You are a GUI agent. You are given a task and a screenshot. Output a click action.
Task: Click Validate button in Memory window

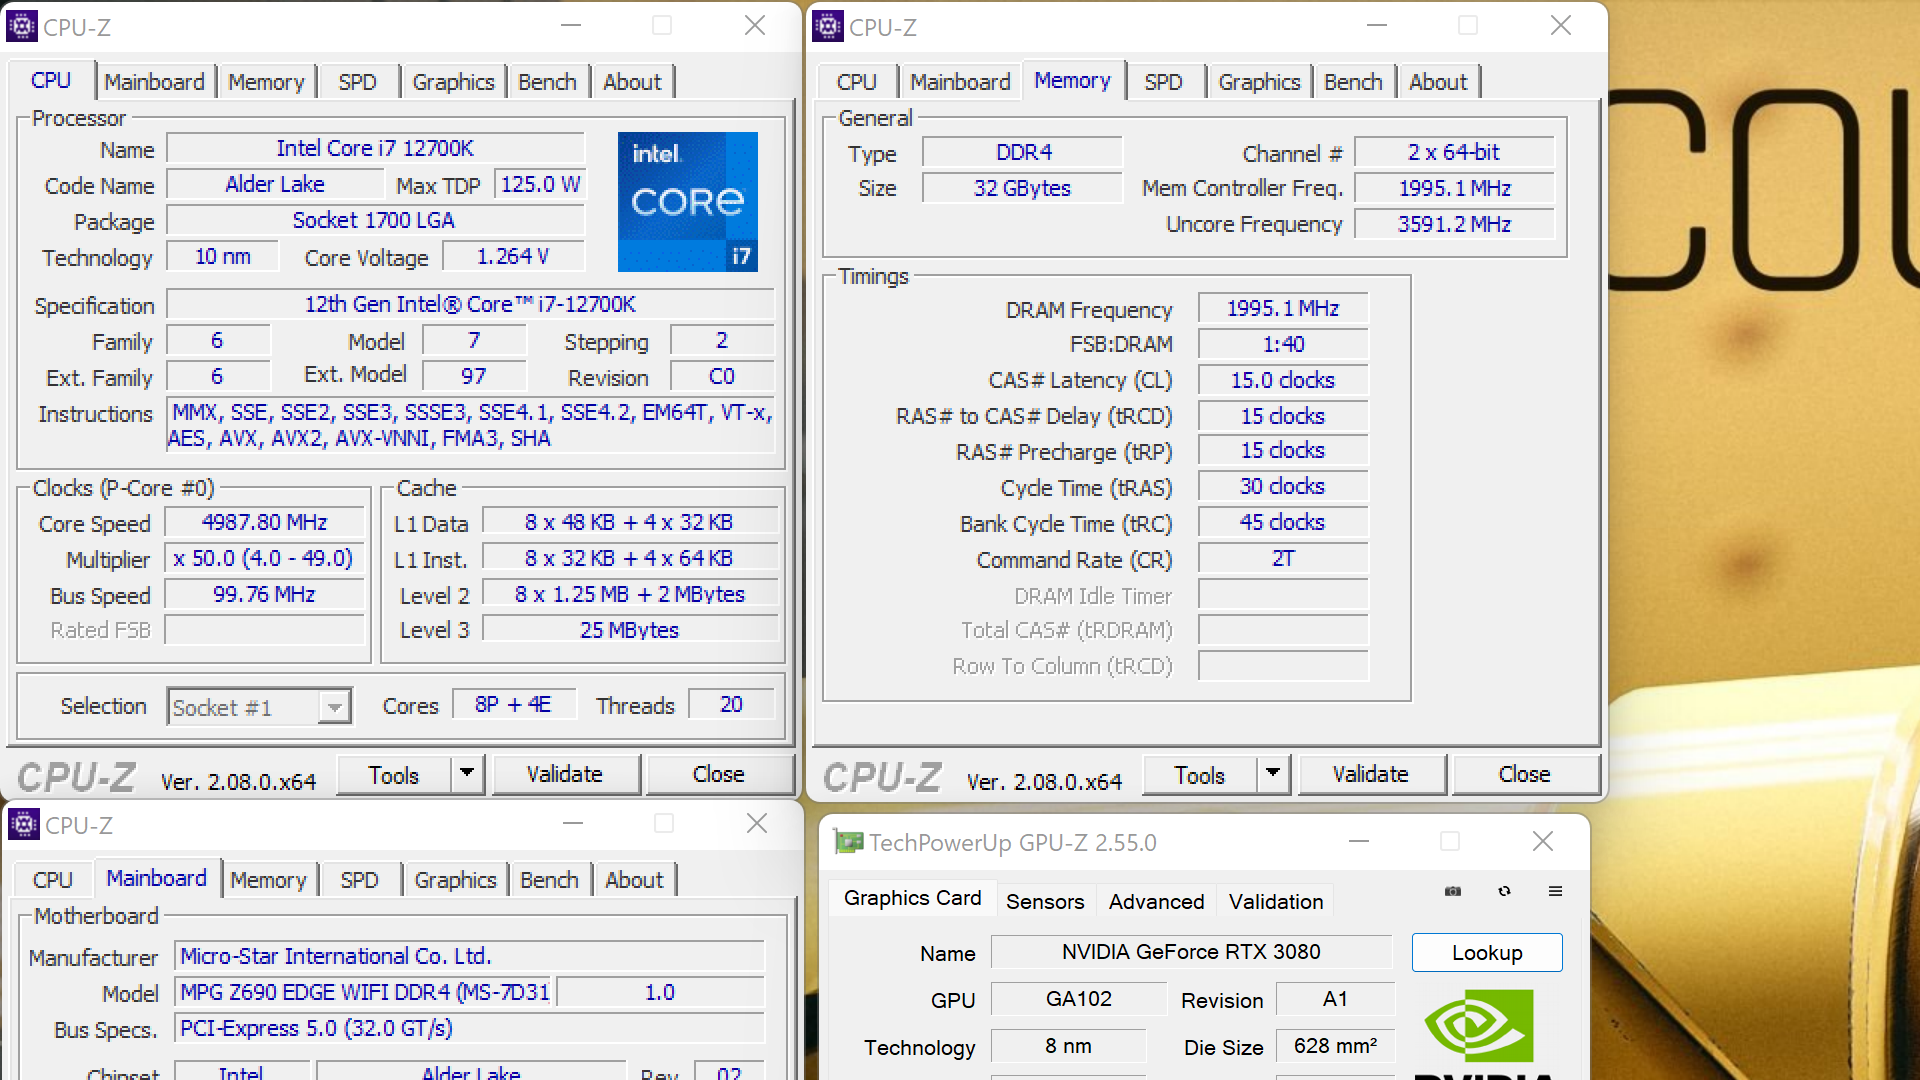(x=1371, y=774)
